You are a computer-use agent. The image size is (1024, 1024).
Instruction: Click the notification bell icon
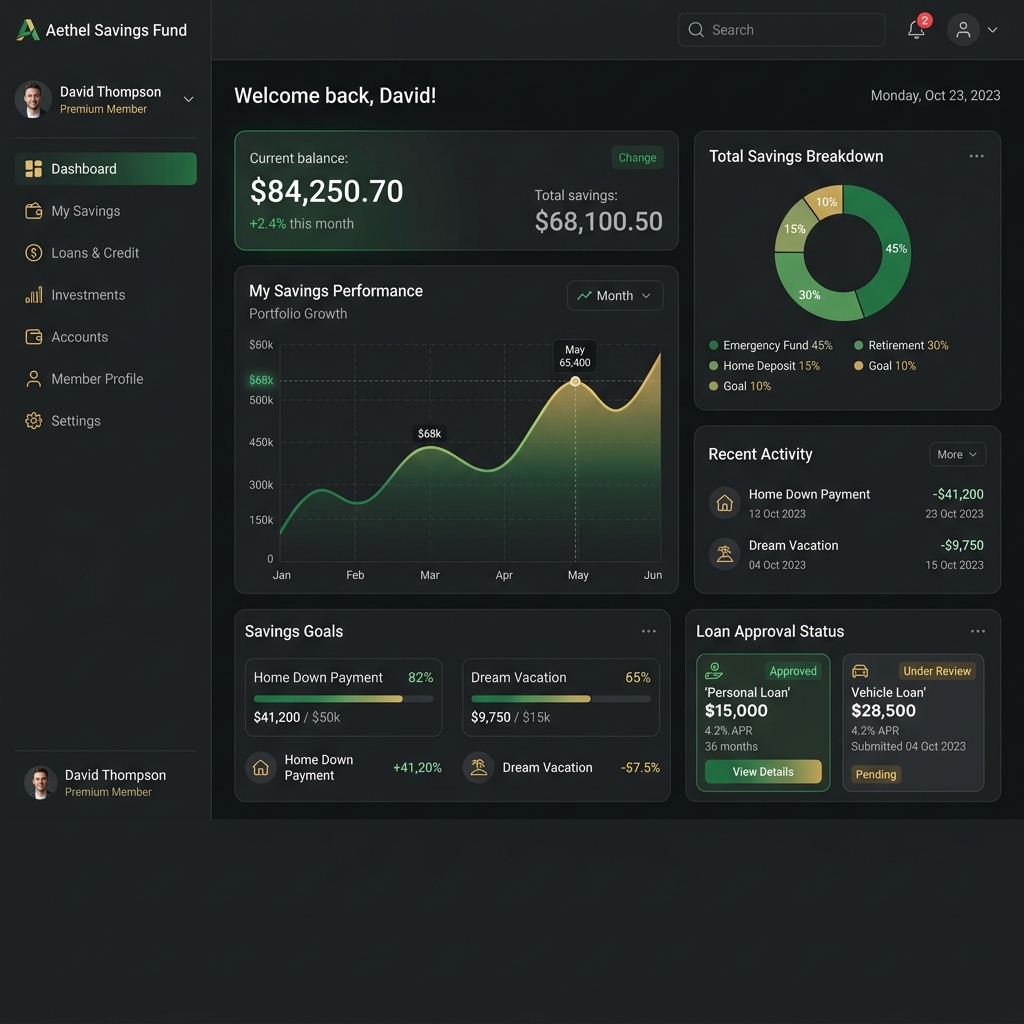(916, 30)
